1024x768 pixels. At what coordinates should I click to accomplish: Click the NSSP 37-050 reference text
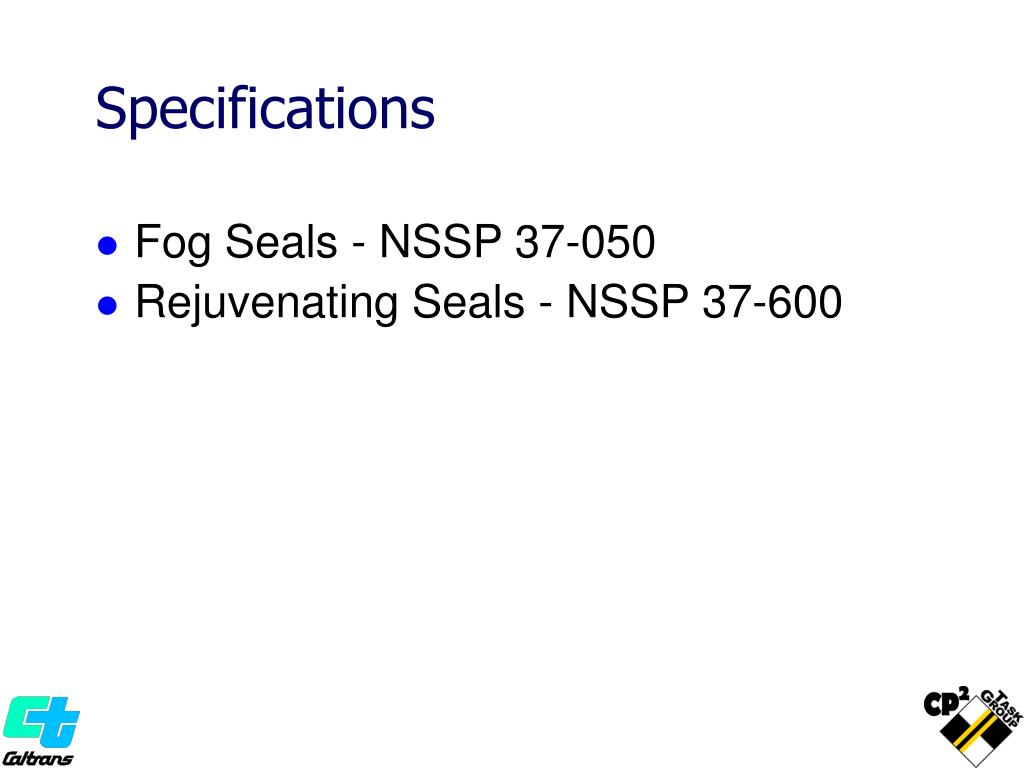517,242
